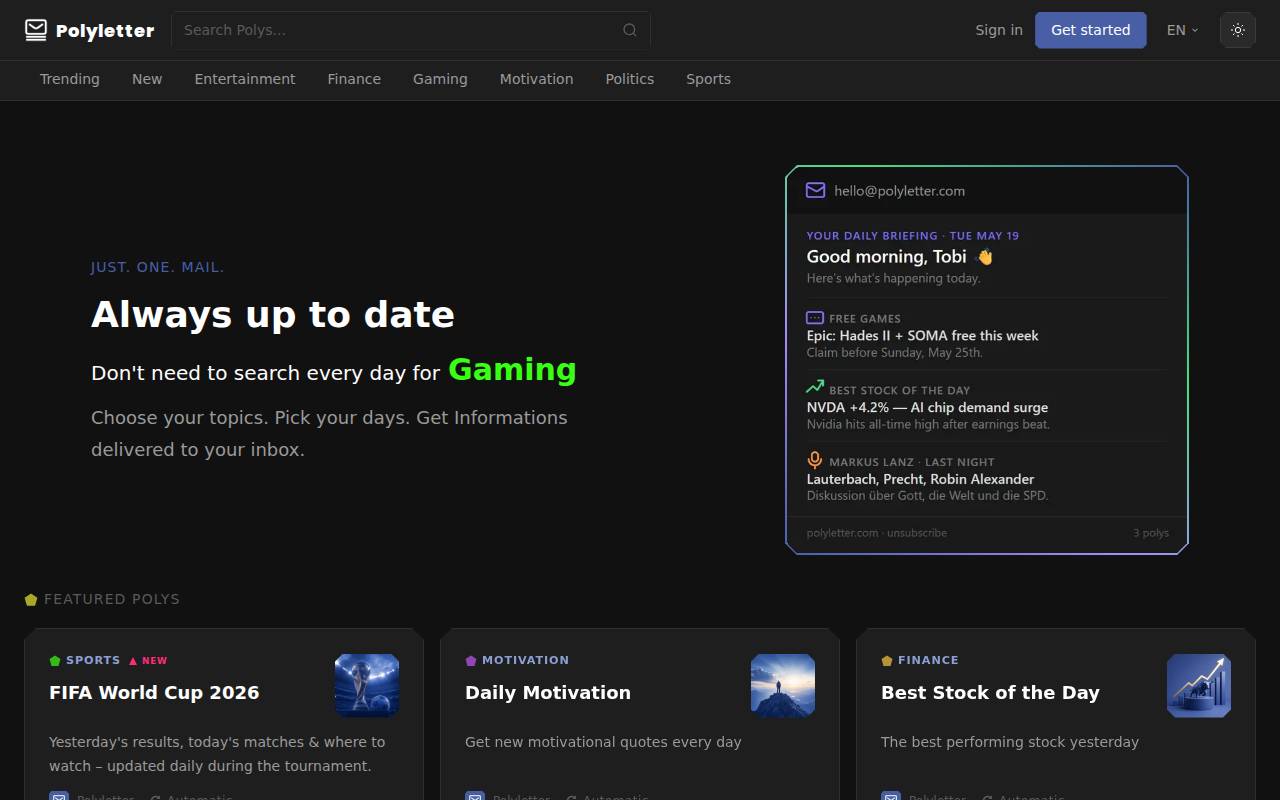
Task: Click the Markus Lanz microphone icon
Action: (x=815, y=460)
